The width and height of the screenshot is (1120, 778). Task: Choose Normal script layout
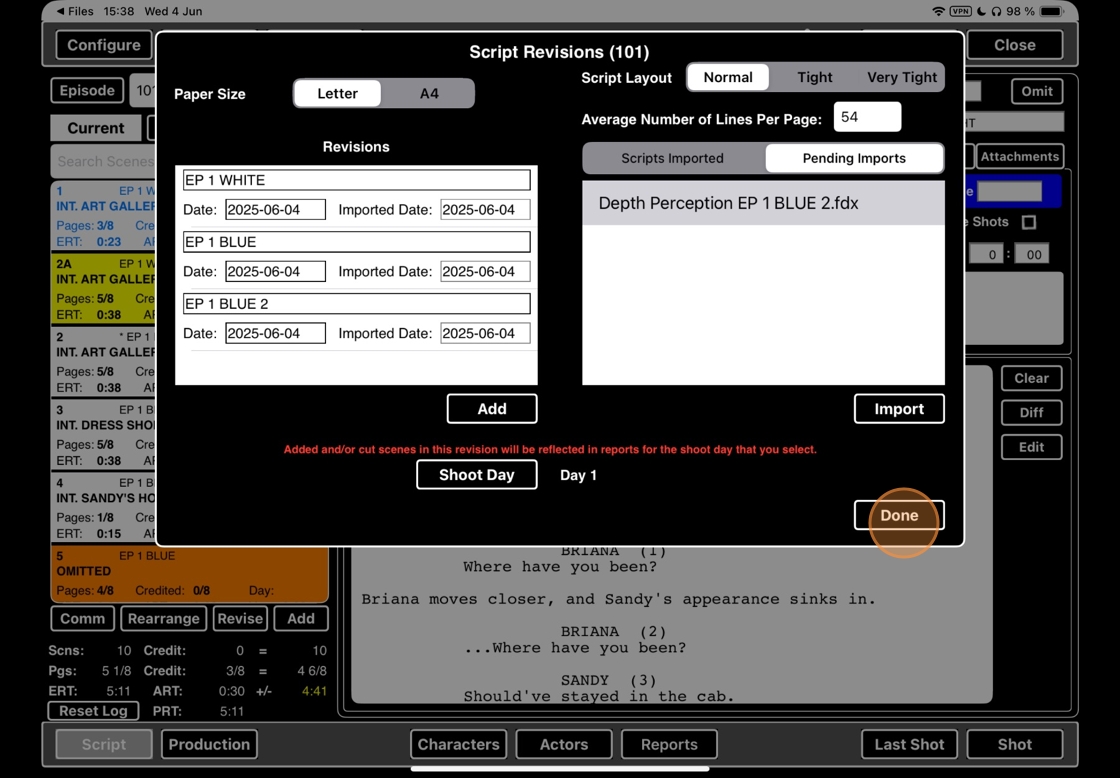[x=728, y=77]
